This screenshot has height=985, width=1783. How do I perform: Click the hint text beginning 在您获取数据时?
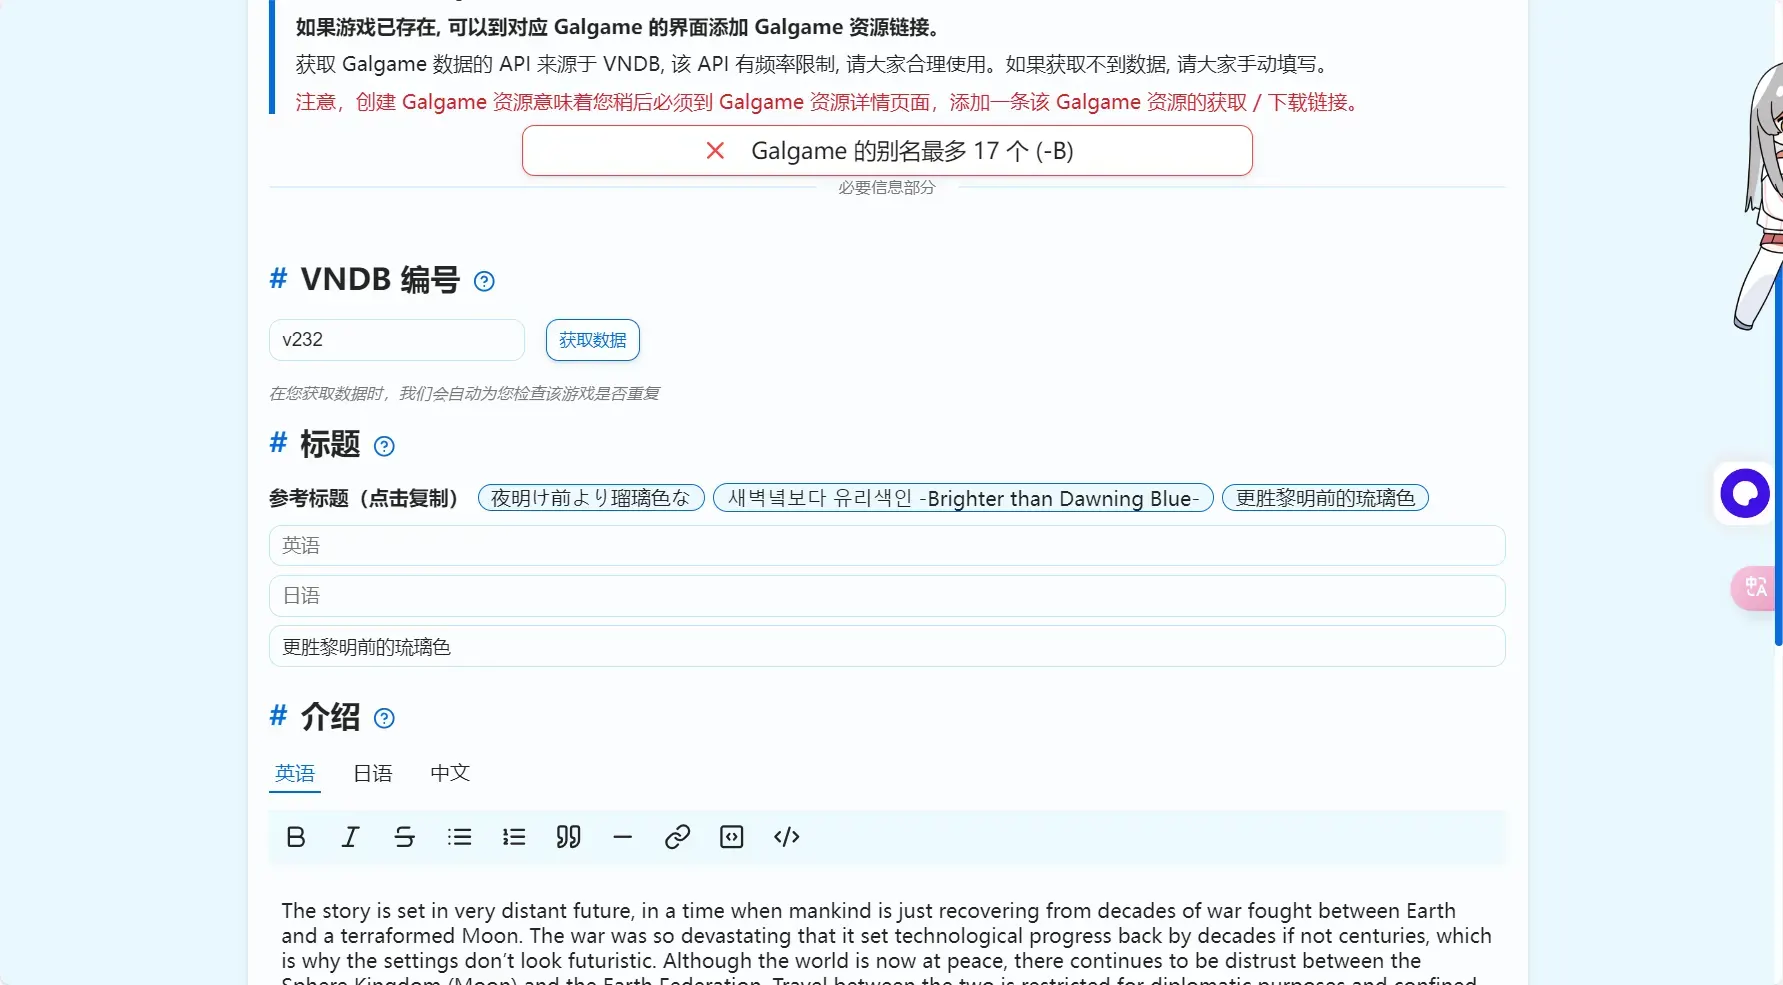coord(464,394)
